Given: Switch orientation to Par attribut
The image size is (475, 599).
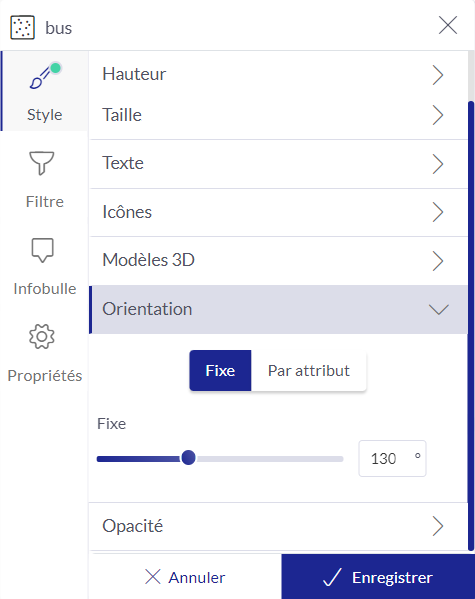Looking at the screenshot, I should click(x=309, y=371).
